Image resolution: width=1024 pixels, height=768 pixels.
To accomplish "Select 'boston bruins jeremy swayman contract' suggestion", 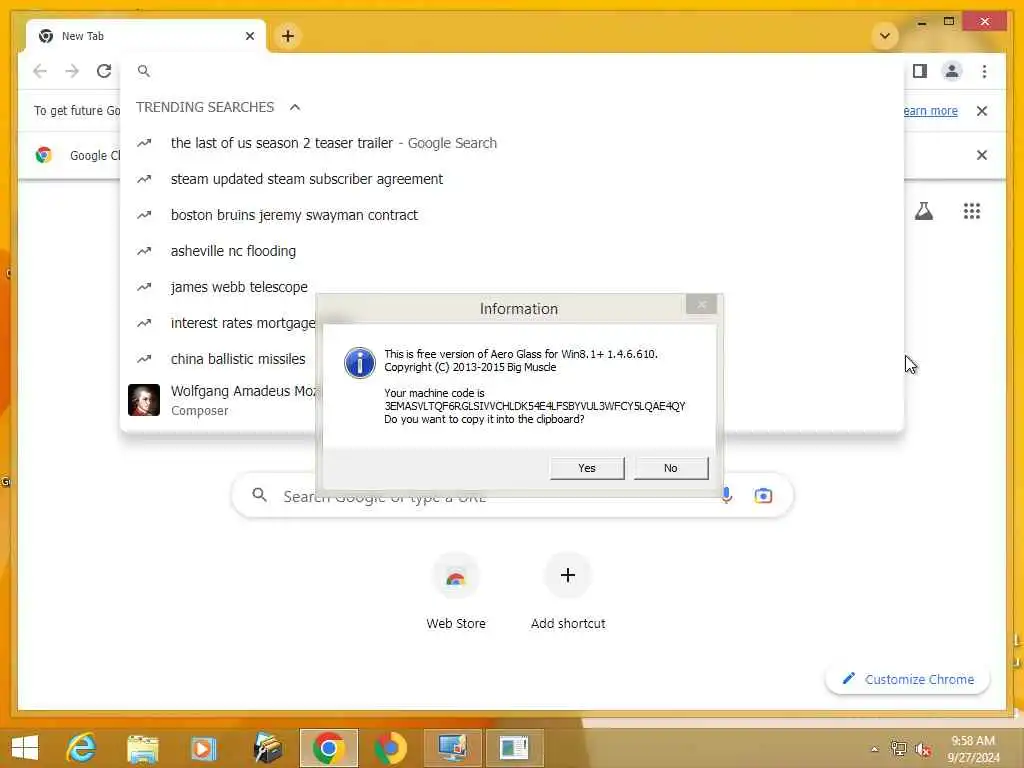I will (512, 215).
